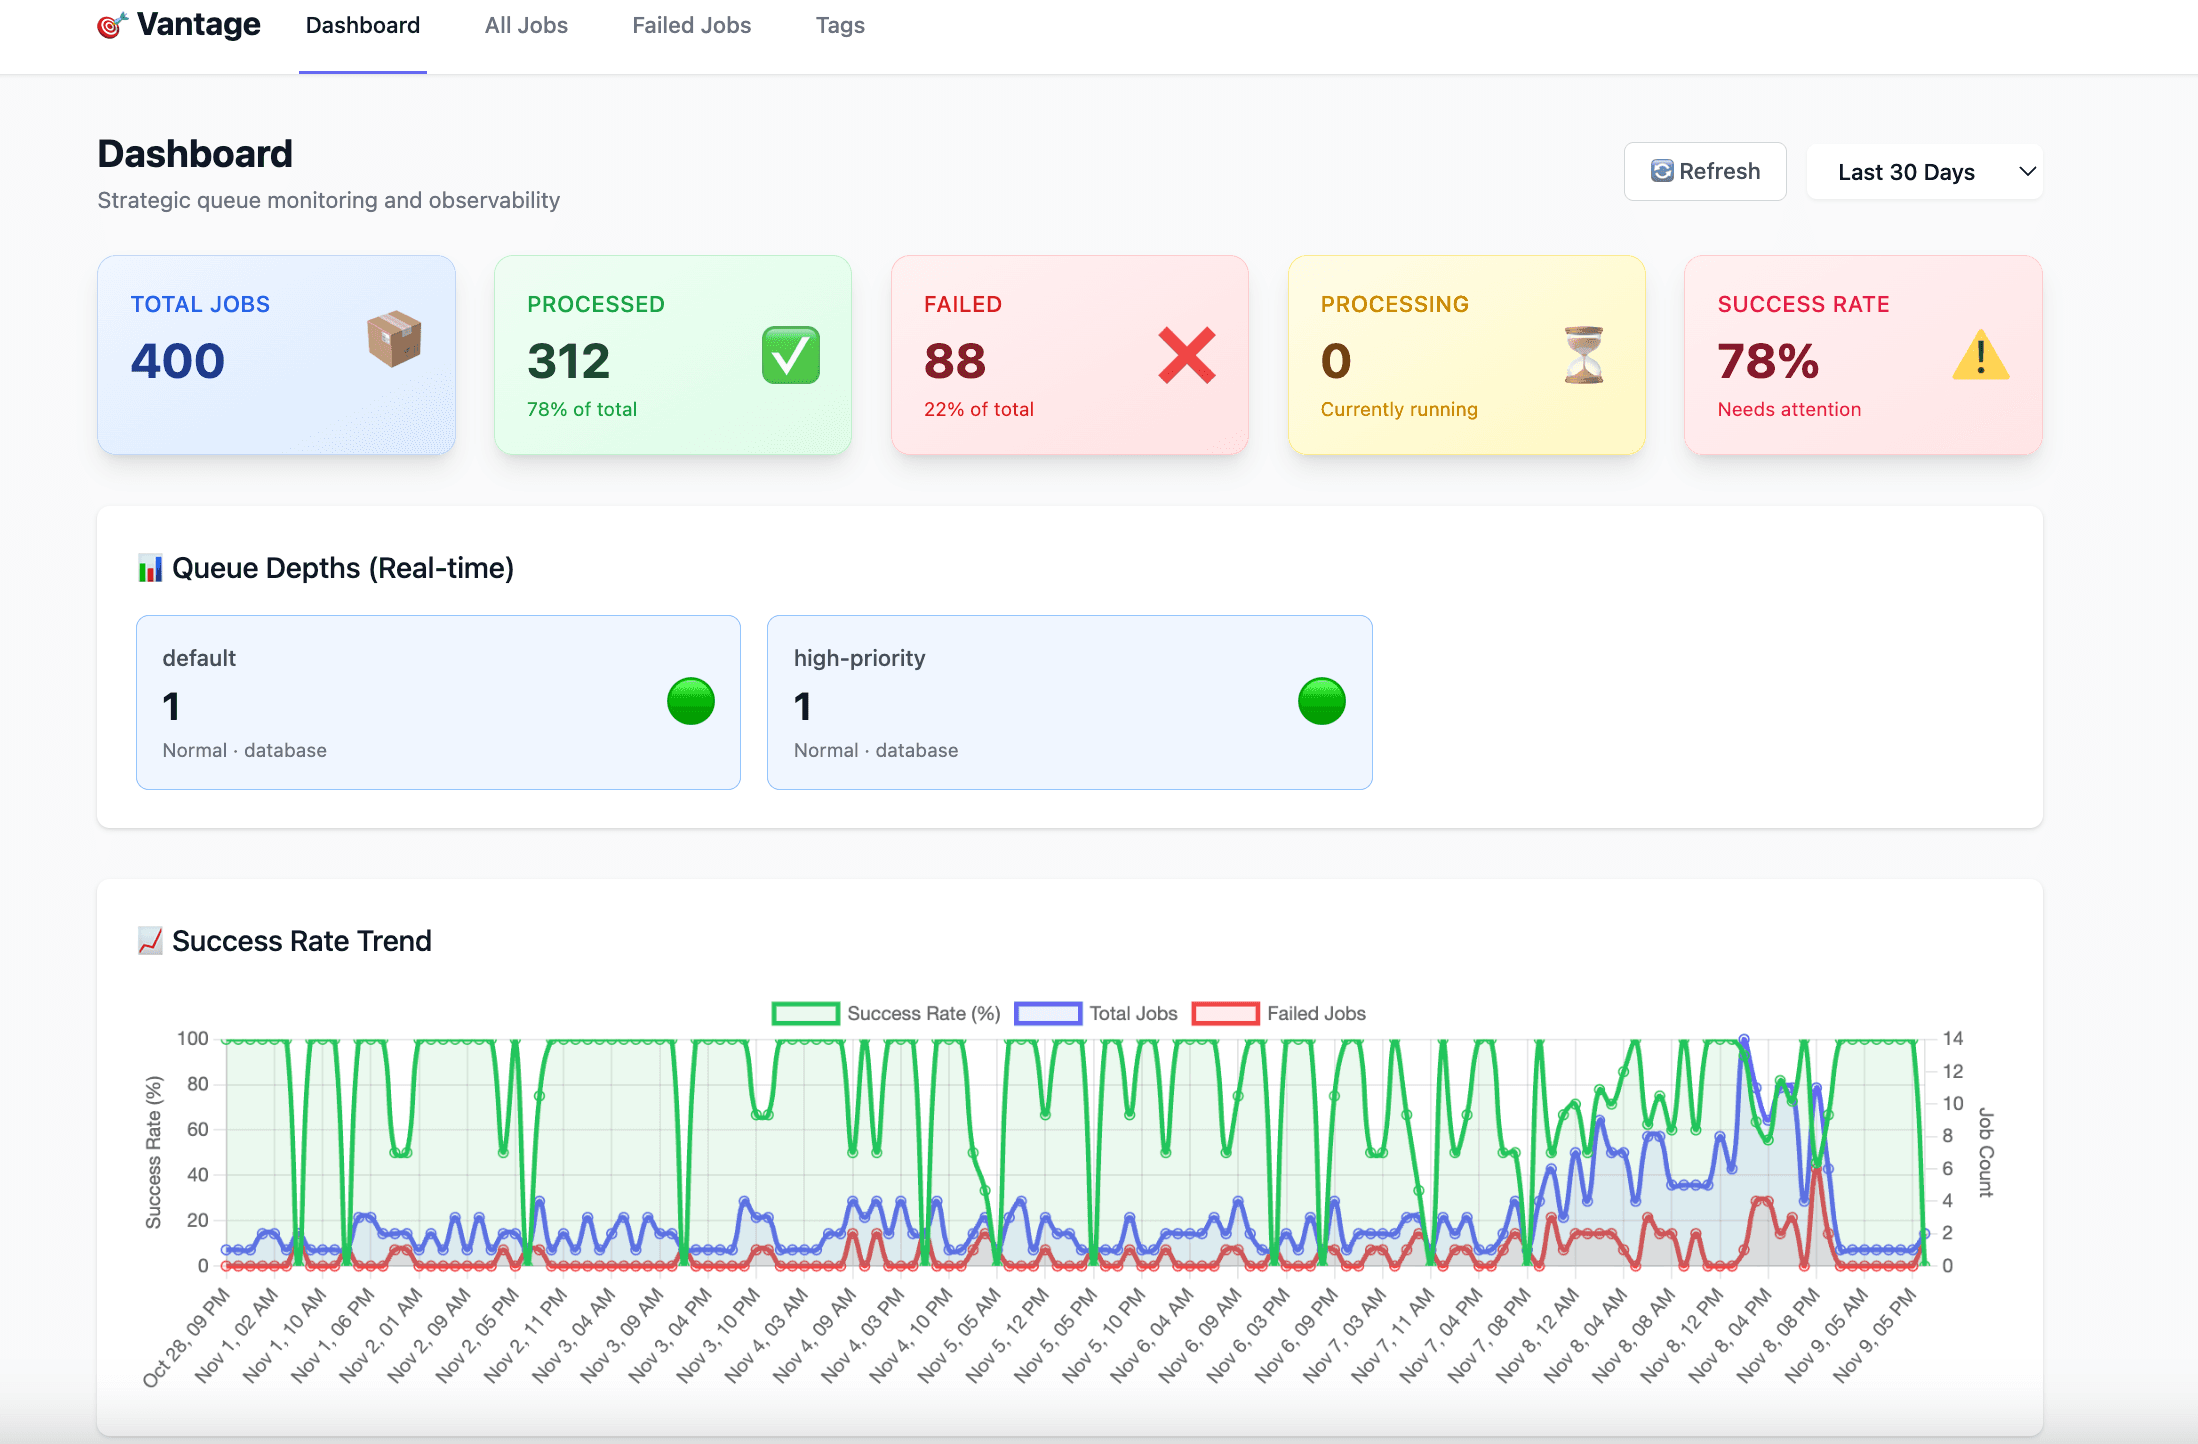Open the Tags section

click(x=839, y=25)
